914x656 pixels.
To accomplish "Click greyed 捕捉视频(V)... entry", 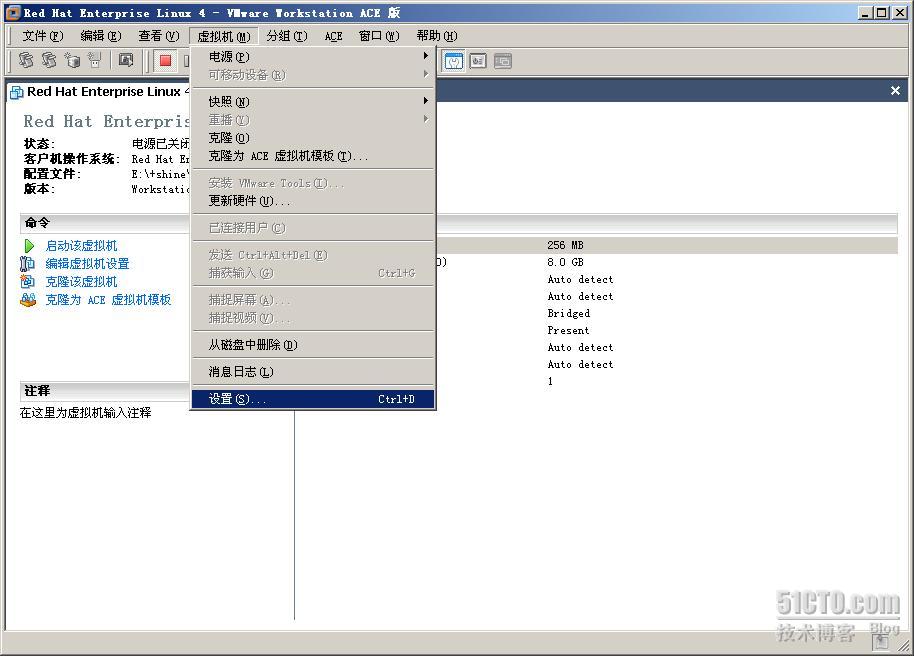I will pyautogui.click(x=313, y=318).
